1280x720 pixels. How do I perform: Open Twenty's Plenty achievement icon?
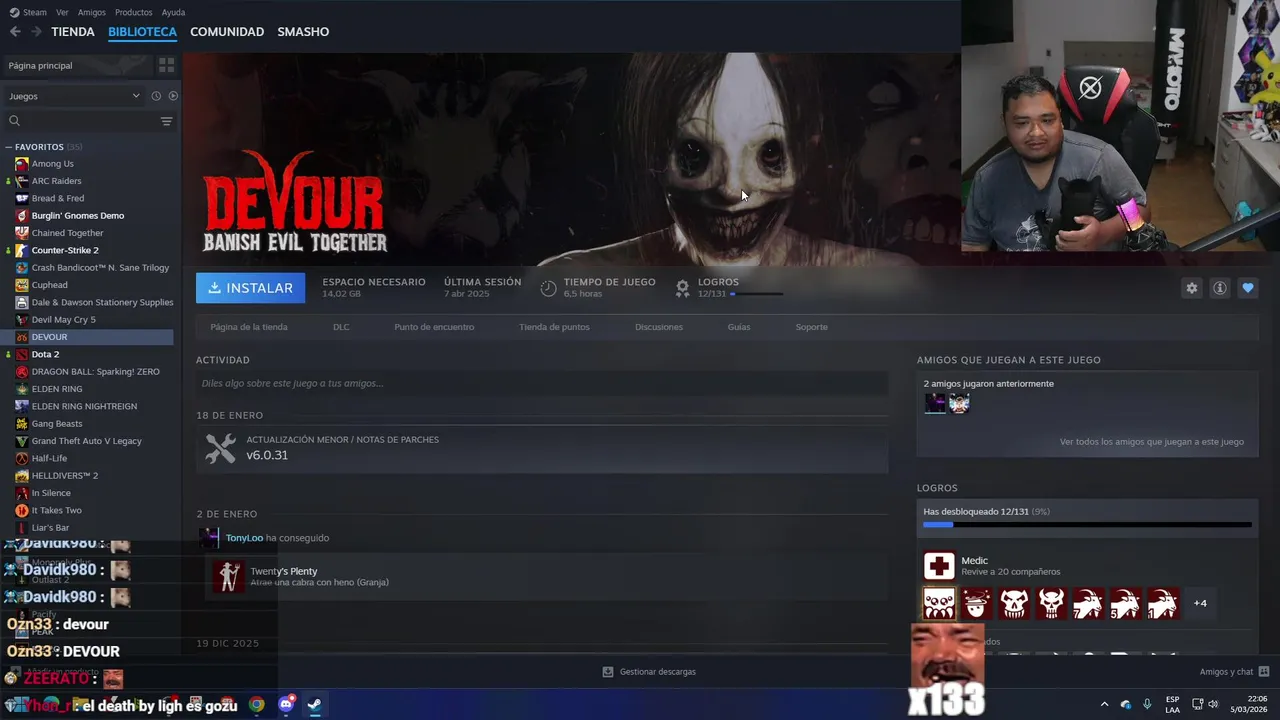point(228,576)
